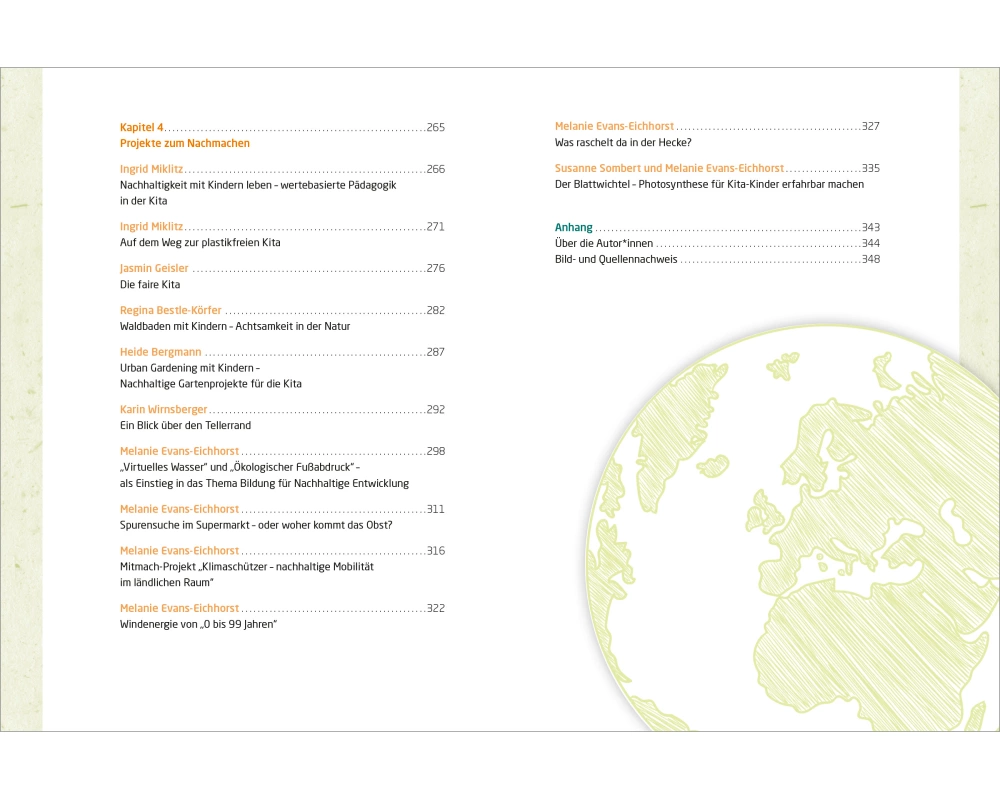1000x800 pixels.
Task: Go to Bild- und Quellennachweis
Action: [x=616, y=259]
